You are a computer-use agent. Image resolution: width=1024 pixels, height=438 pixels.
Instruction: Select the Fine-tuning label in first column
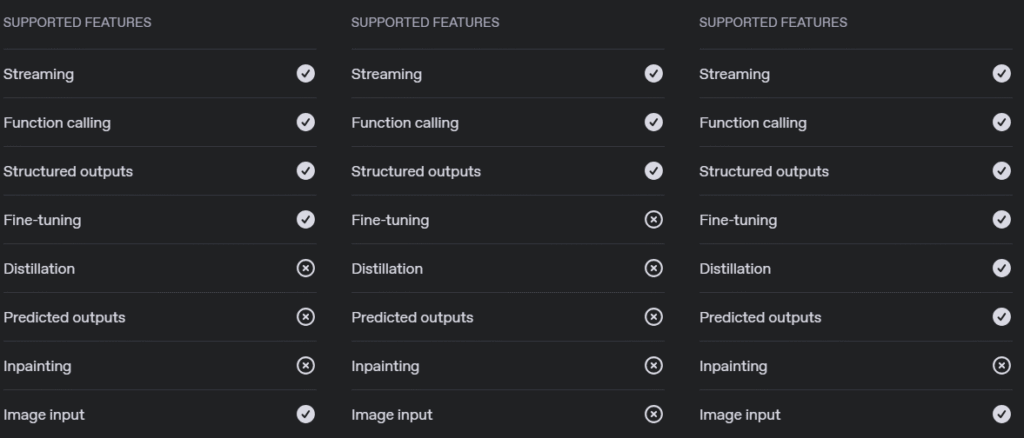42,221
